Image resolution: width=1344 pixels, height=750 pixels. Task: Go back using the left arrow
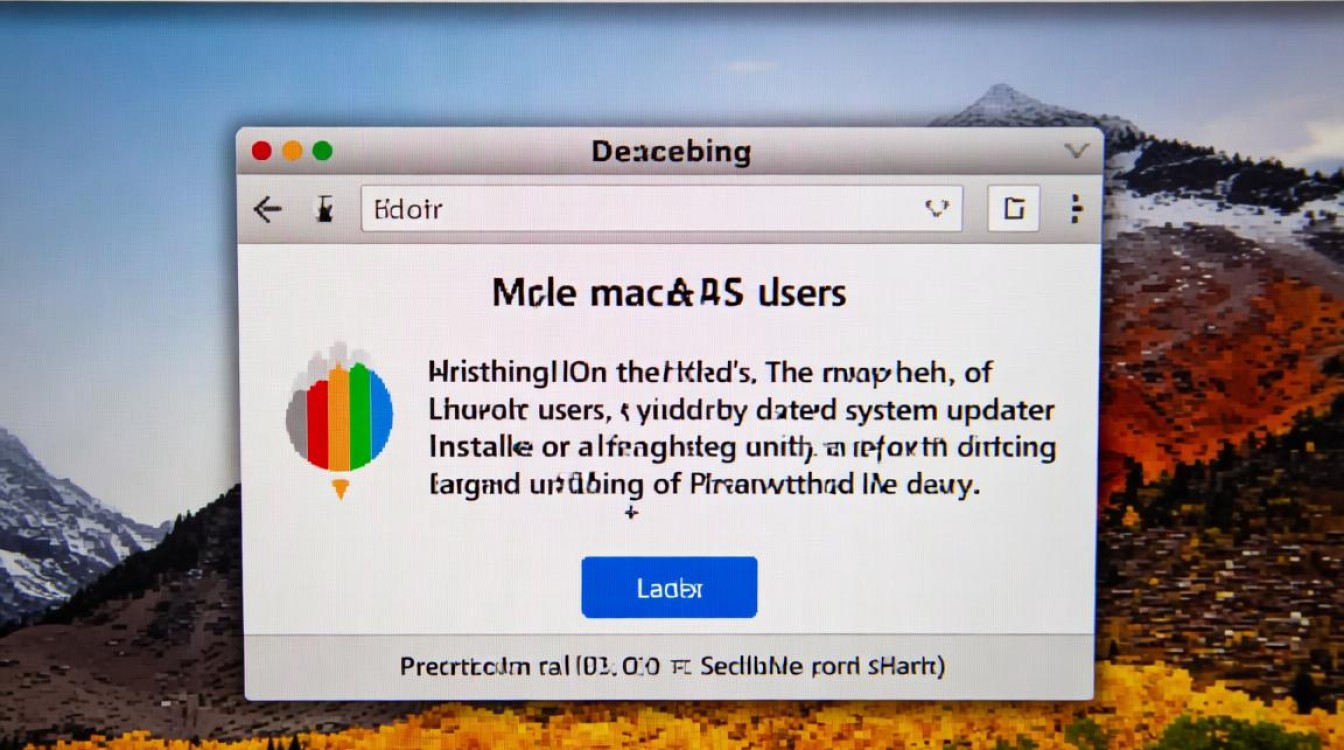(x=267, y=209)
